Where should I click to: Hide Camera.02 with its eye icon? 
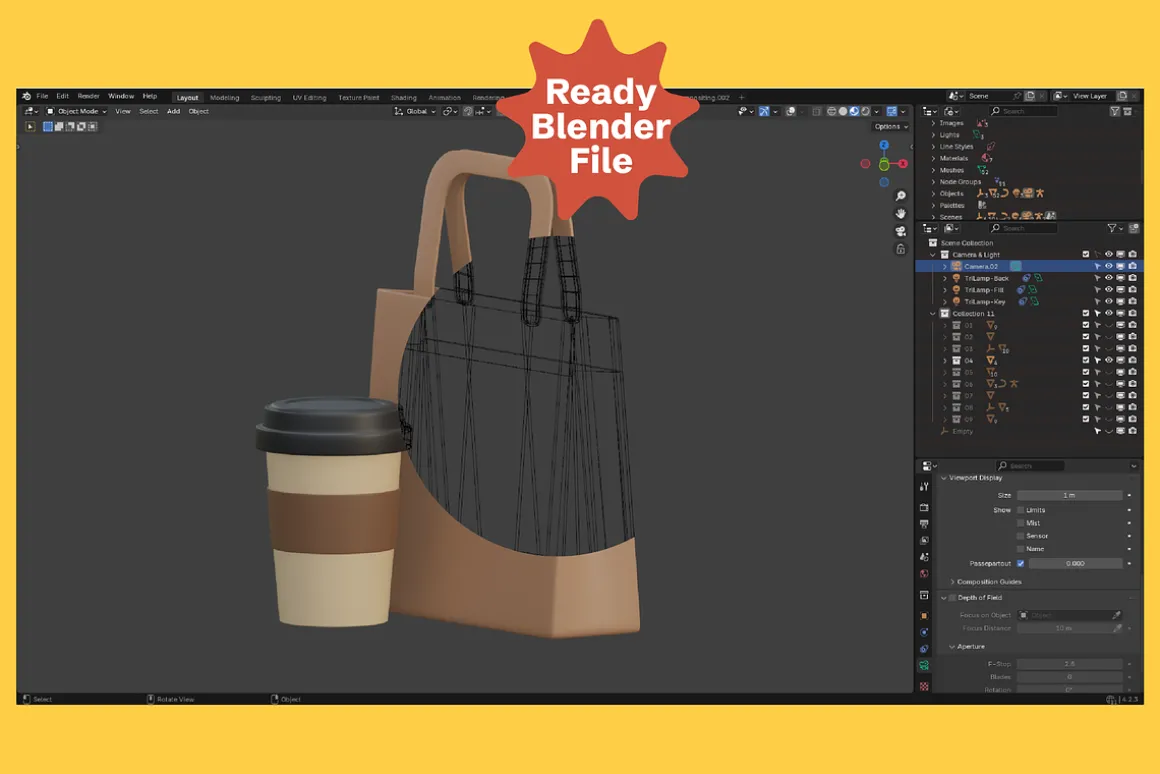tap(1108, 266)
